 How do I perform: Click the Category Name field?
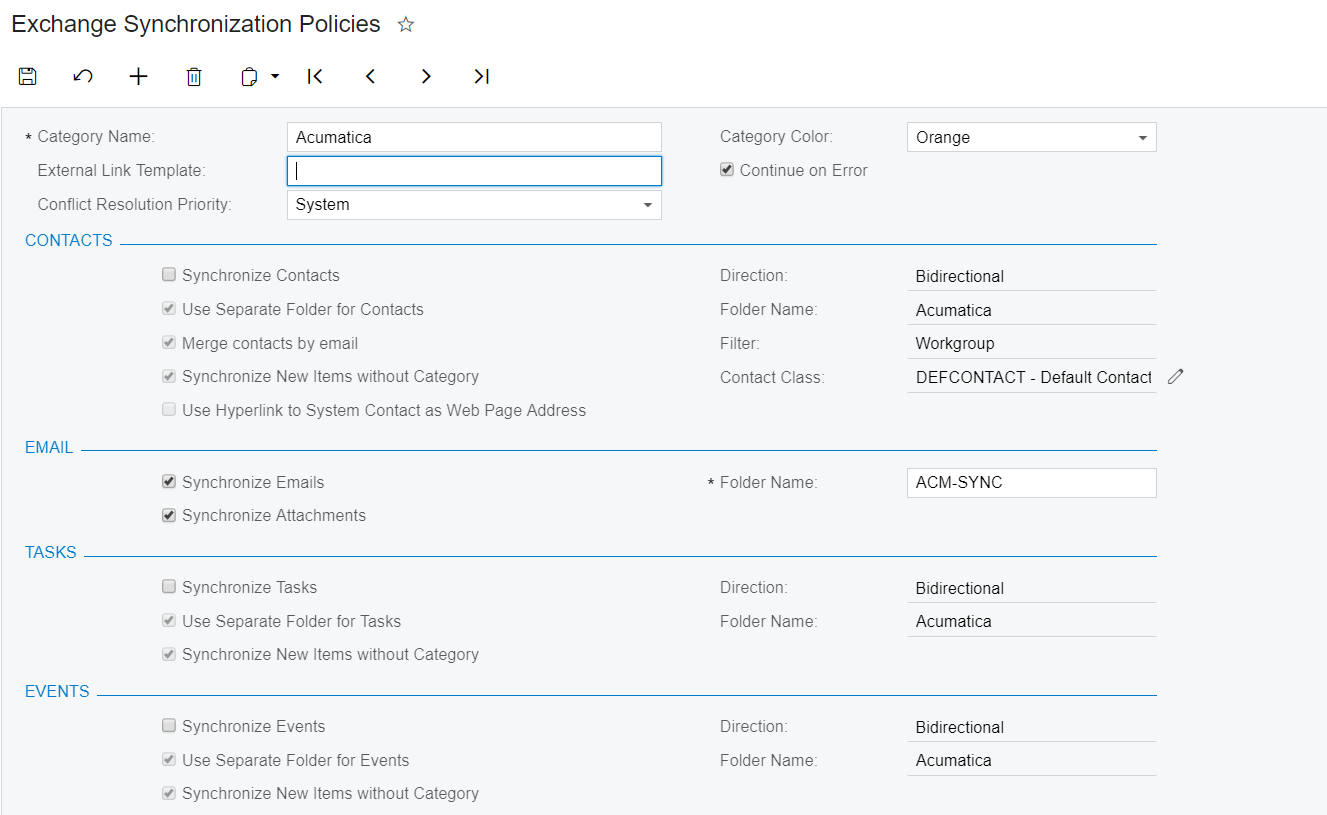click(474, 137)
